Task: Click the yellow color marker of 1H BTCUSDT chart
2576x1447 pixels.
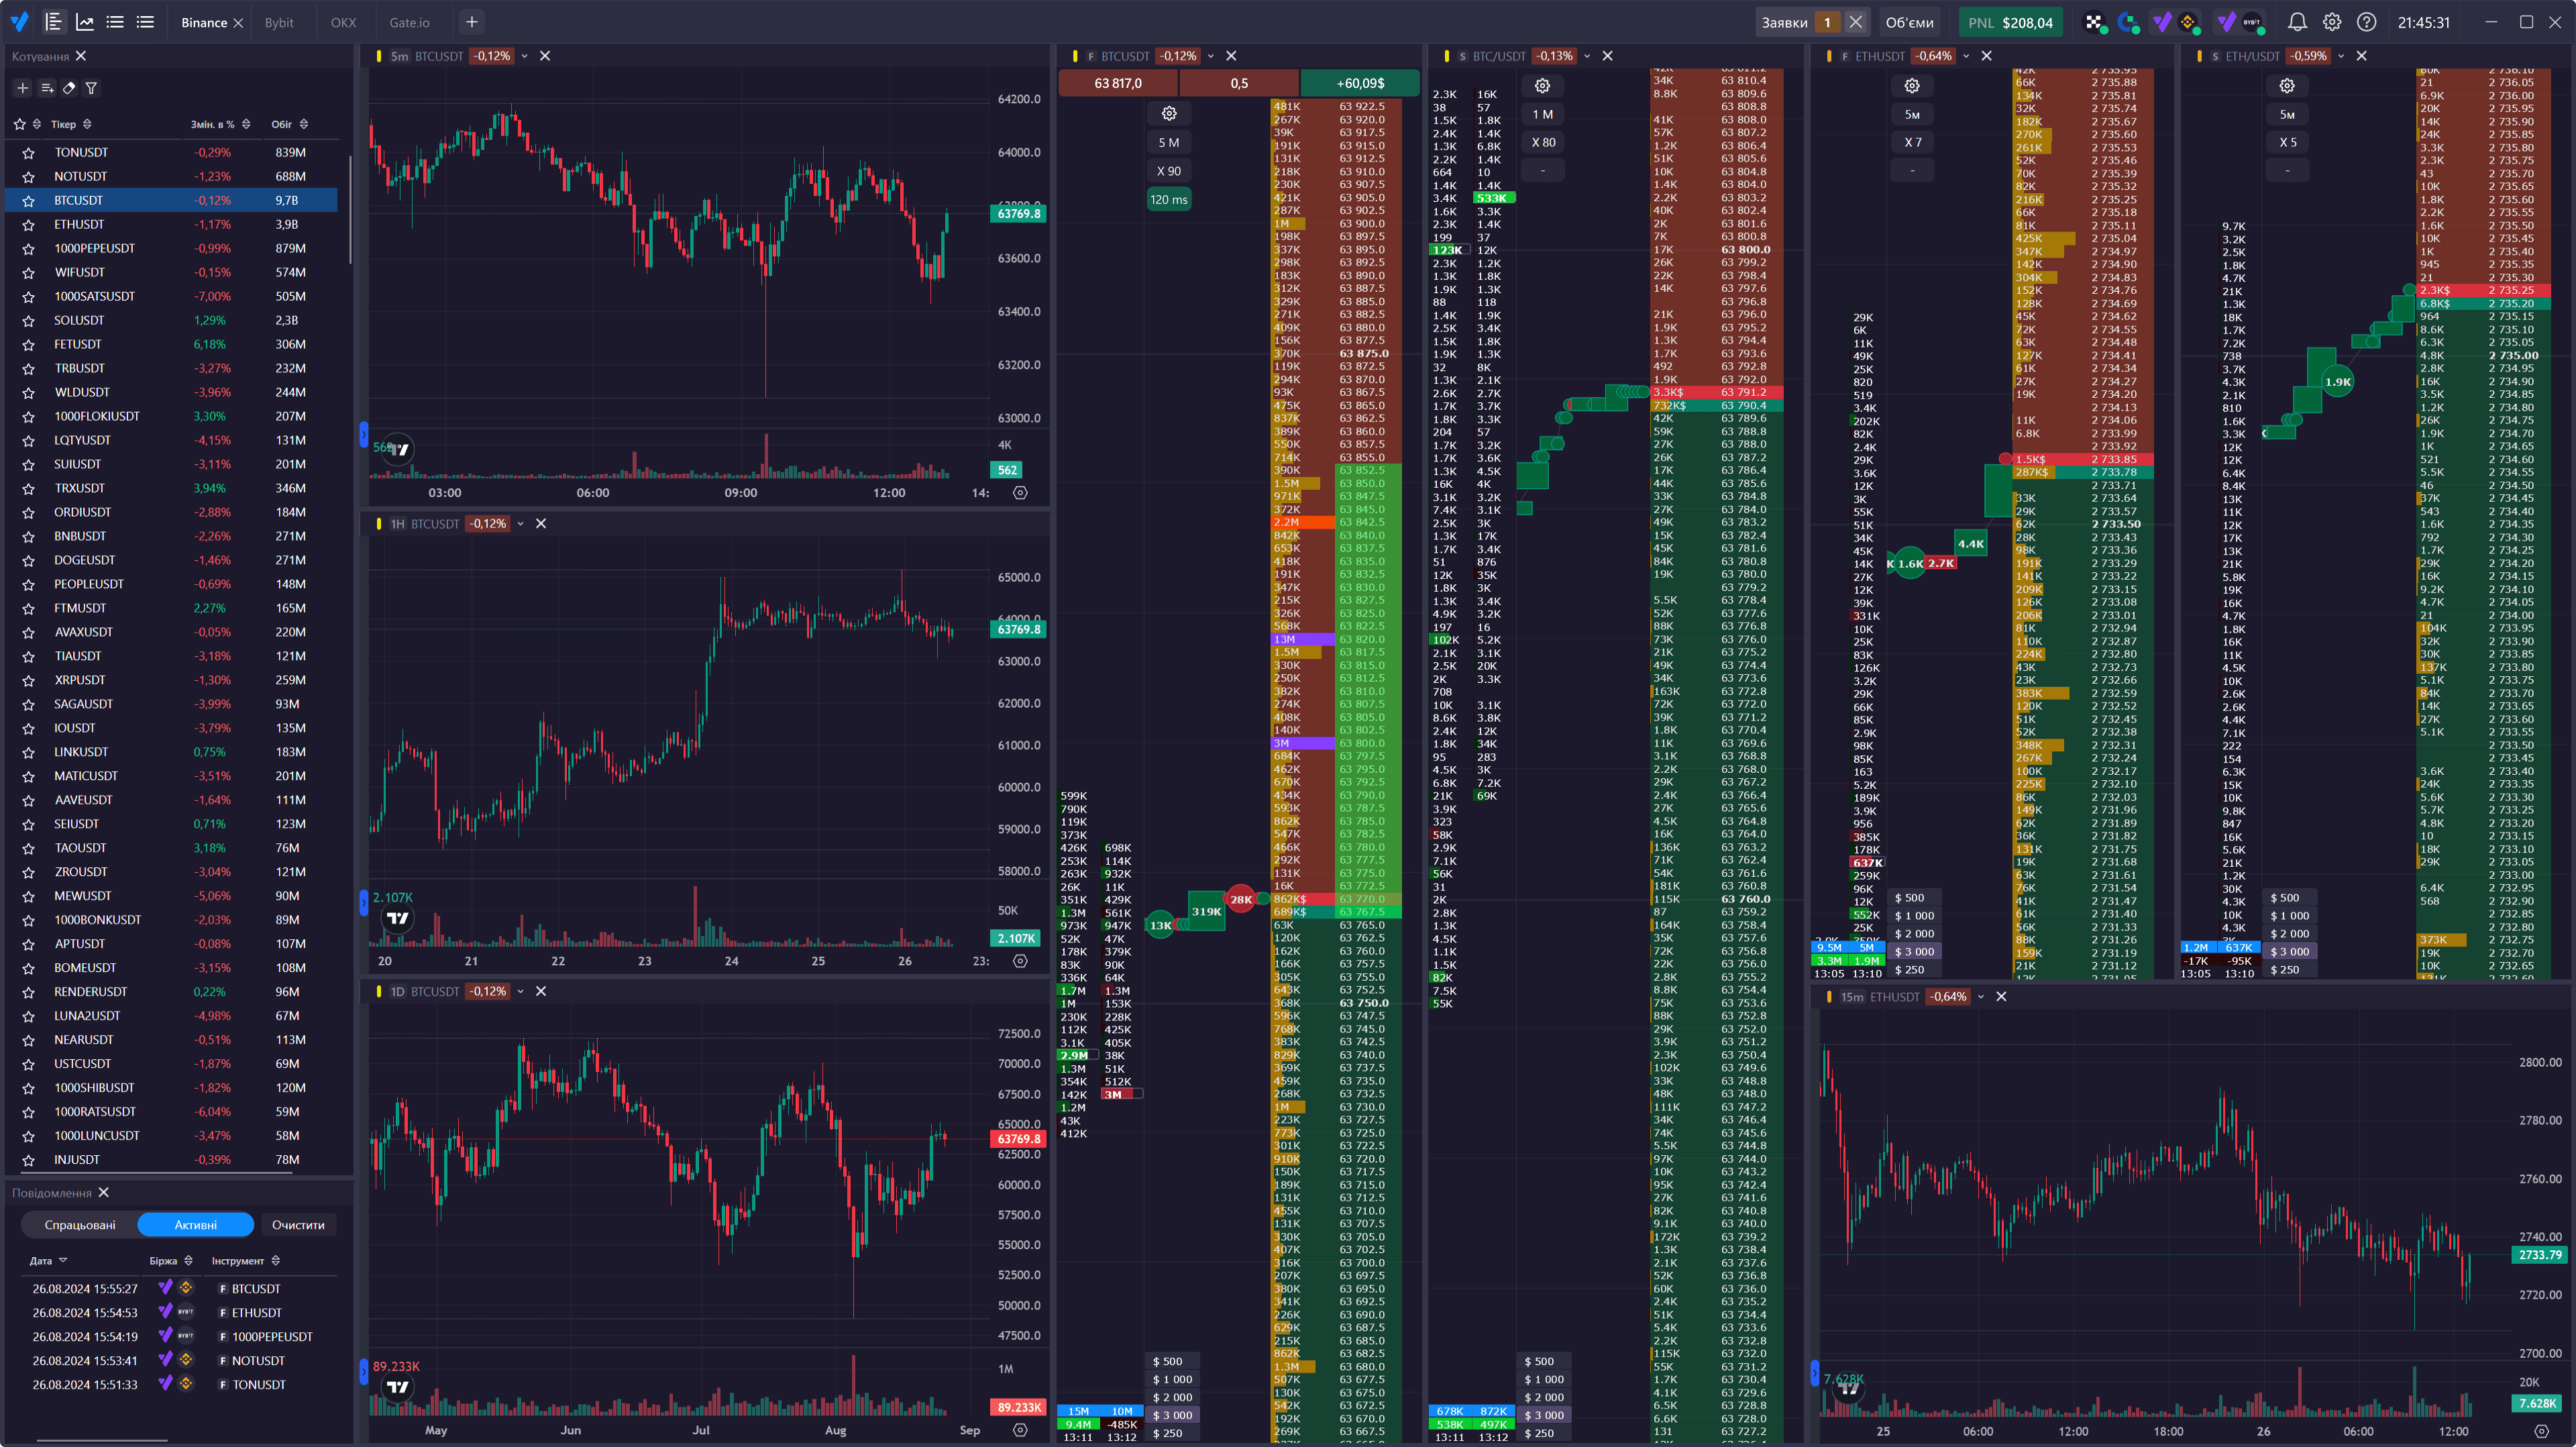Action: pyautogui.click(x=379, y=523)
